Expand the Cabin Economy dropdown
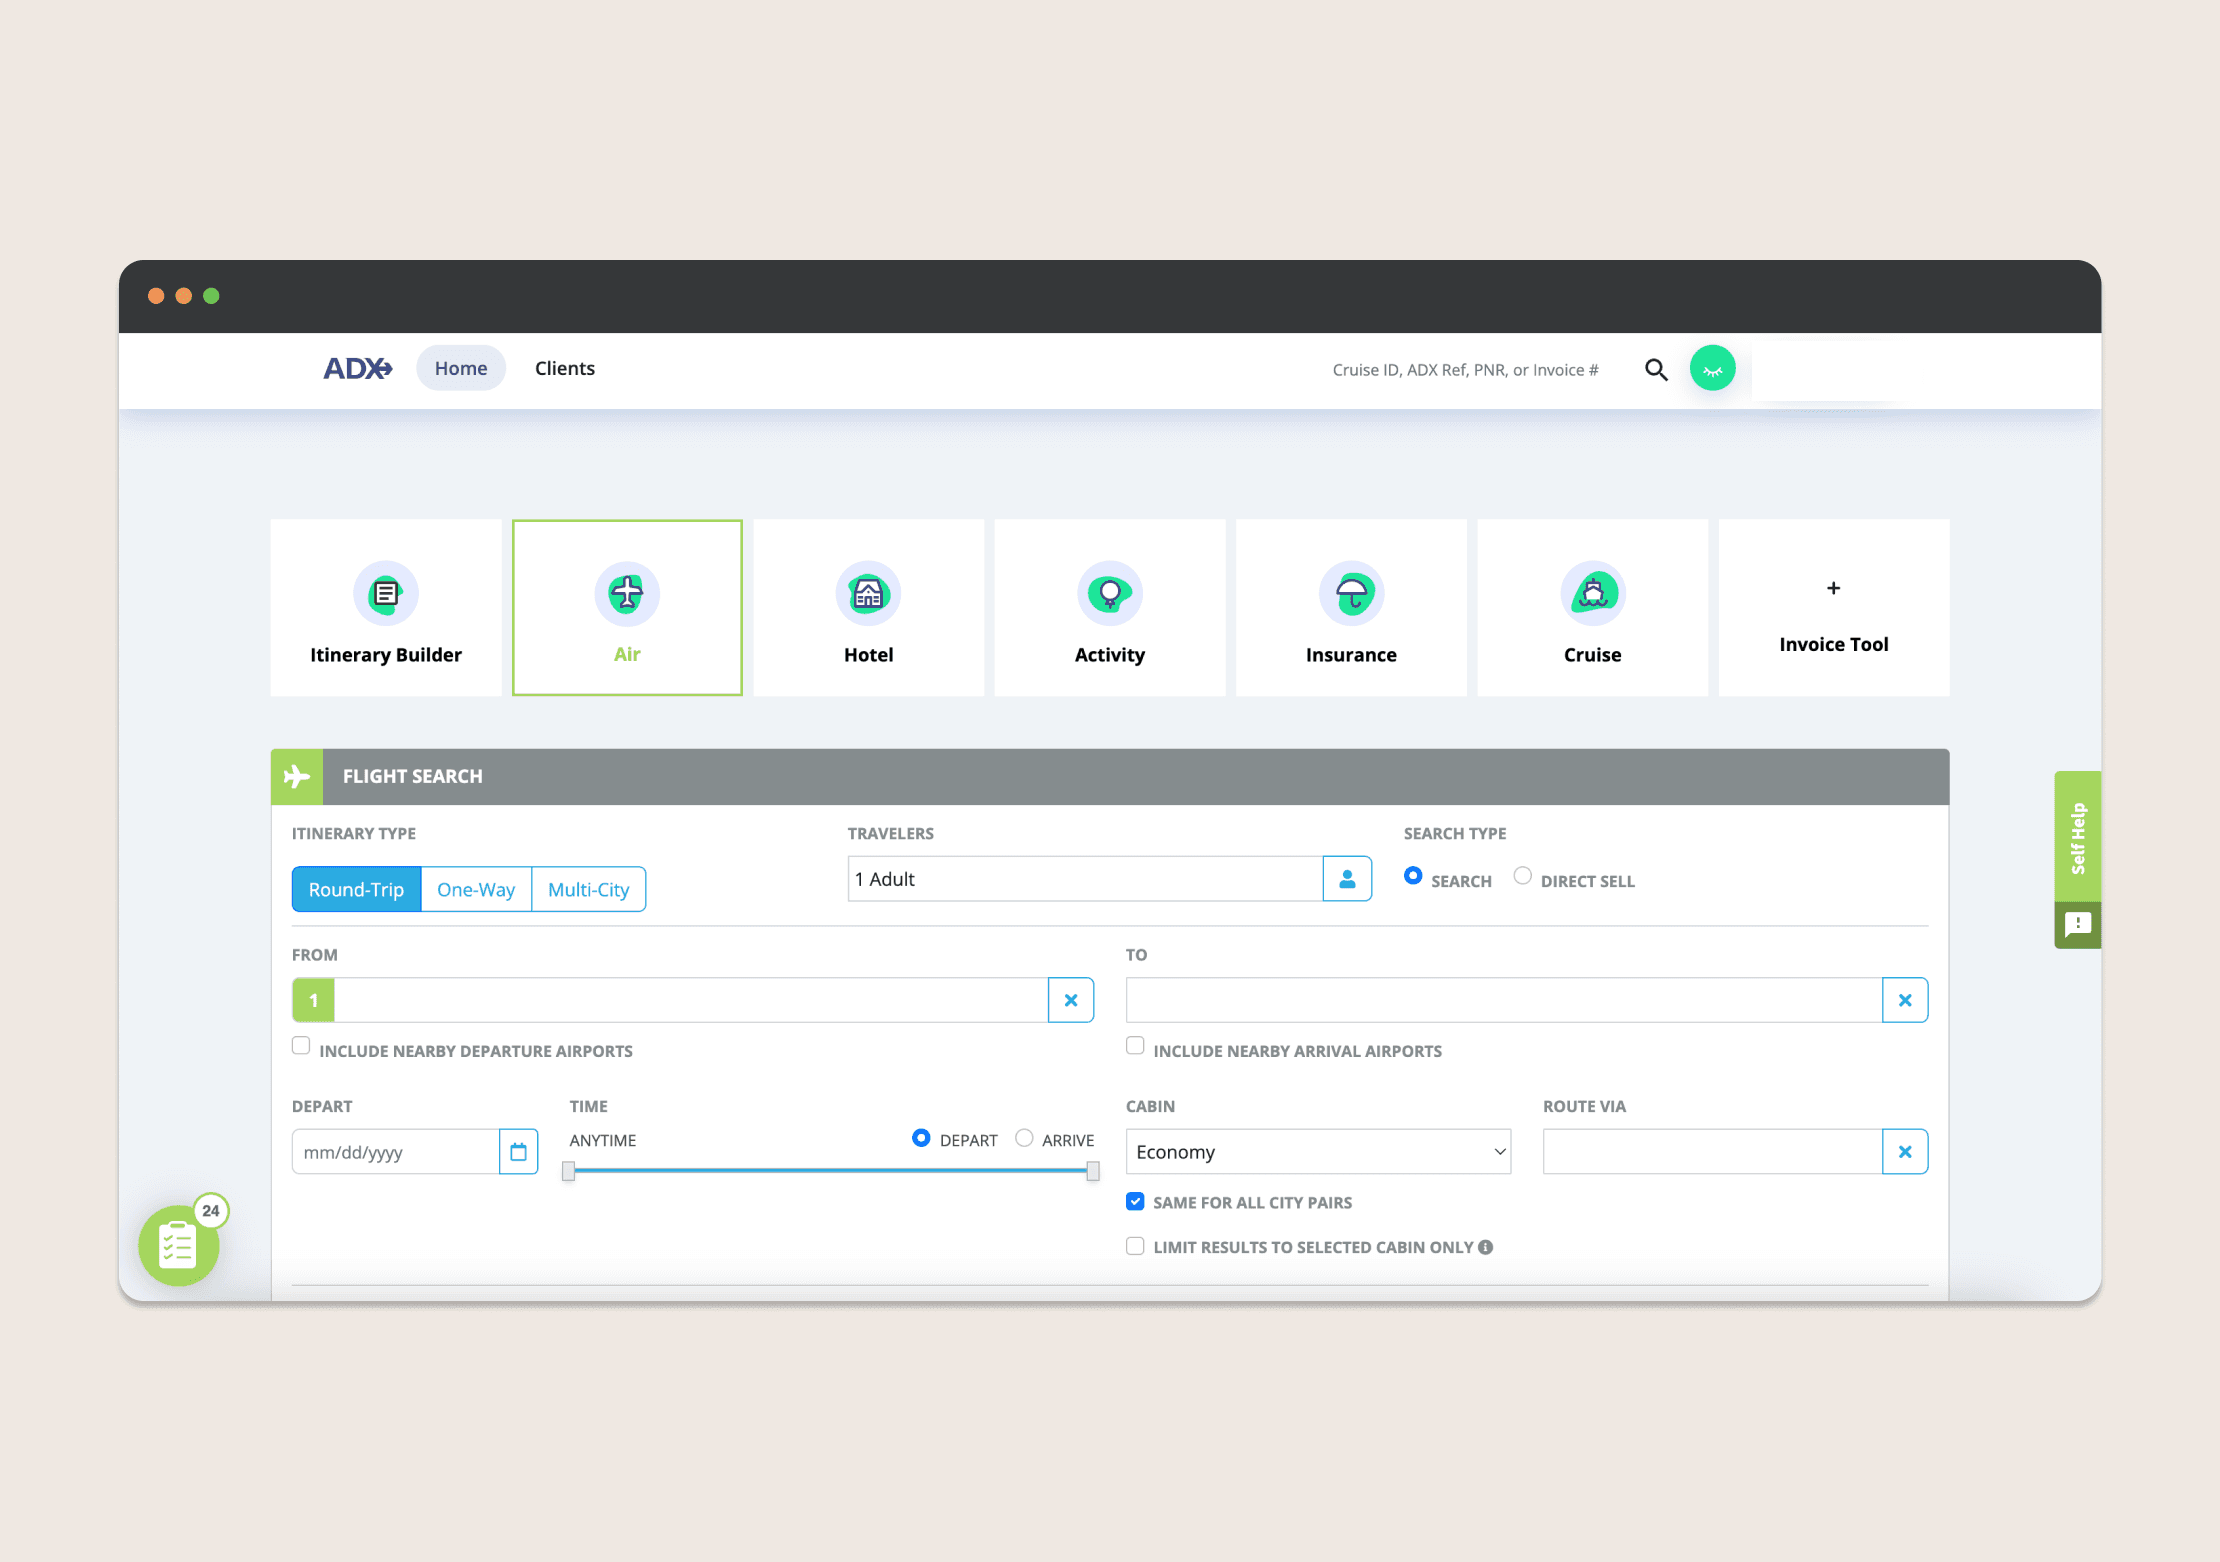The image size is (2220, 1562). [1318, 1152]
